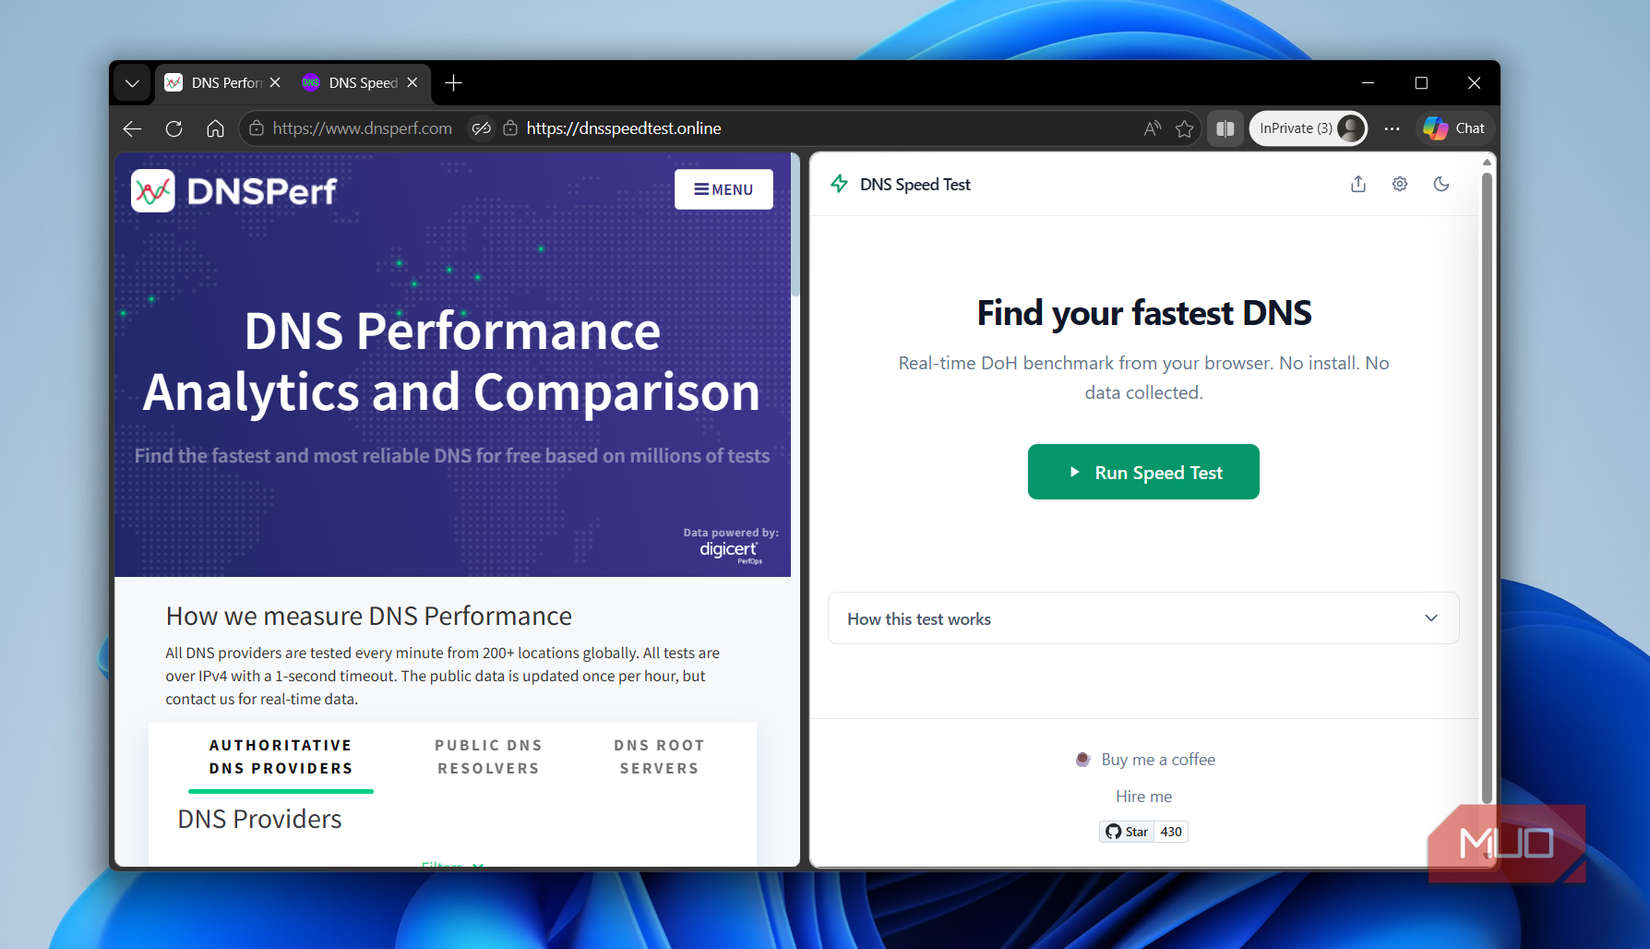Click the linked tabs icon between addresses

[x=481, y=128]
